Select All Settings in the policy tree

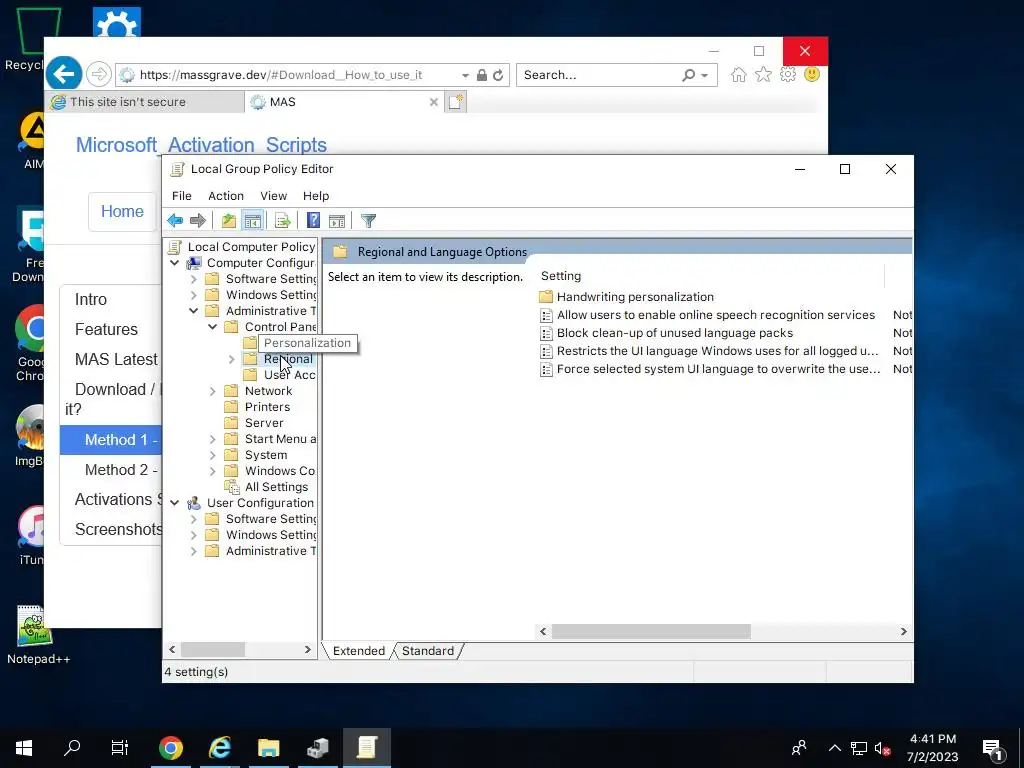[276, 487]
